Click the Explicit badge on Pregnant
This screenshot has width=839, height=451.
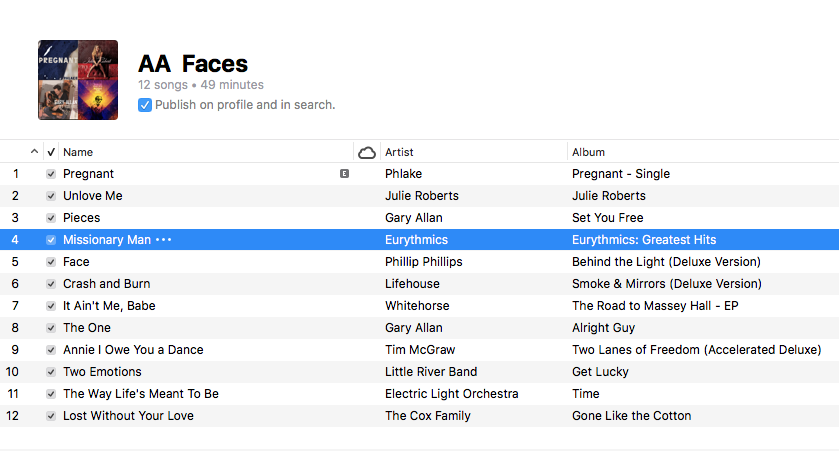click(344, 173)
